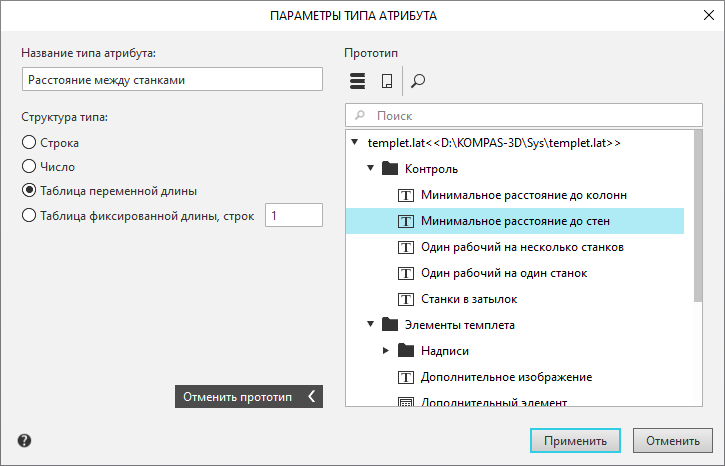Collapse the templet.lat root node

(355, 143)
